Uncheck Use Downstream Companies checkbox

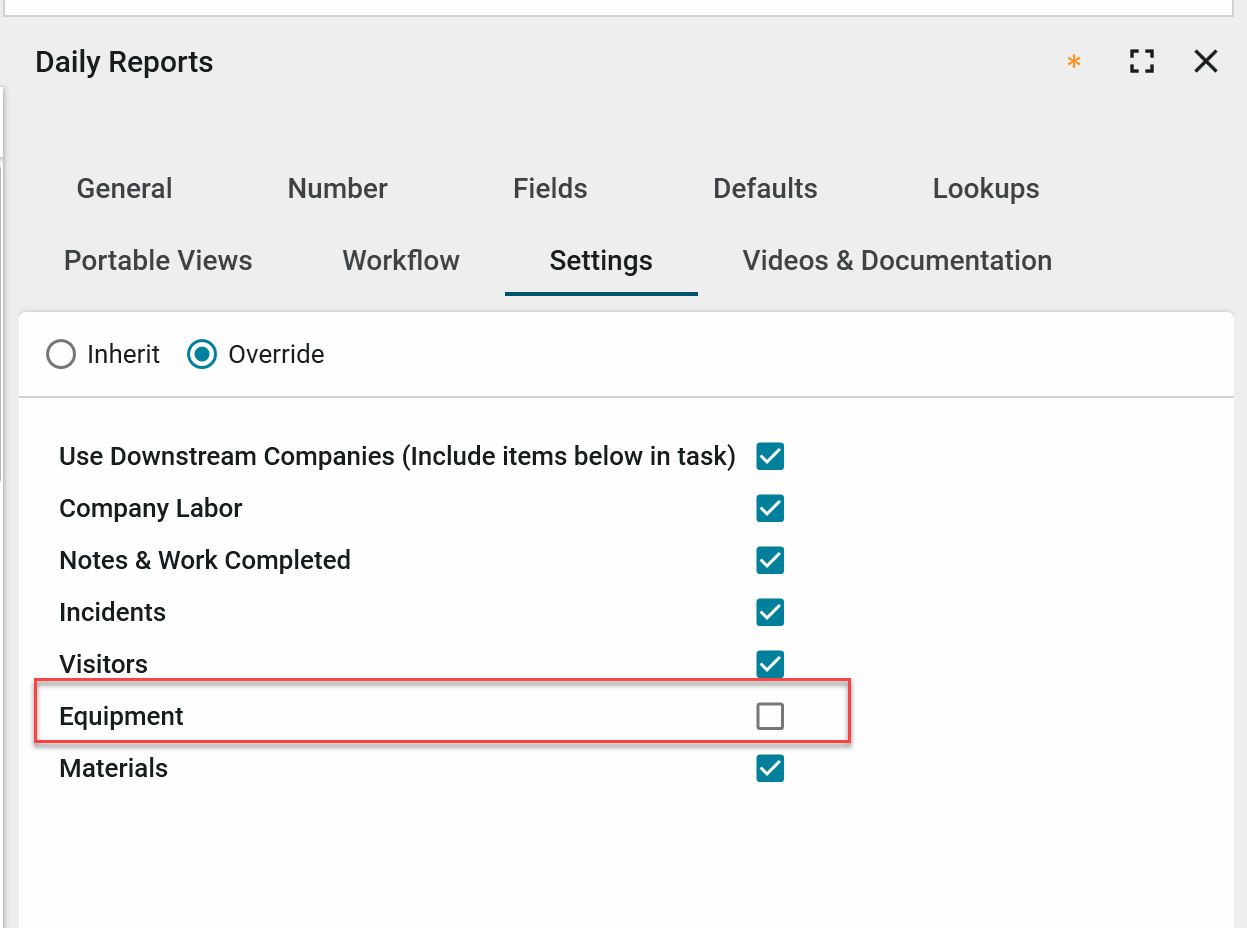click(x=770, y=457)
